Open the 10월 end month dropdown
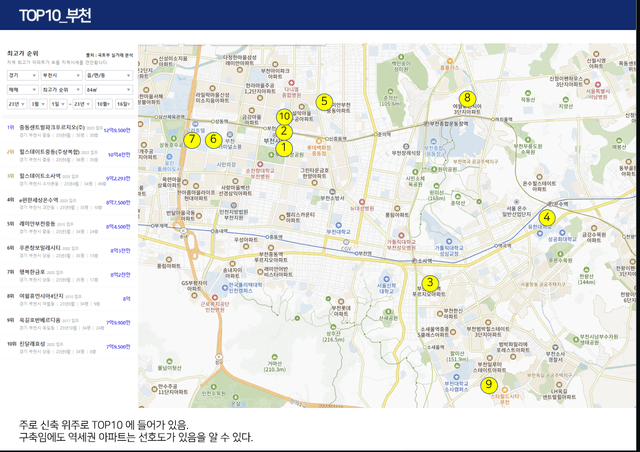 point(104,104)
